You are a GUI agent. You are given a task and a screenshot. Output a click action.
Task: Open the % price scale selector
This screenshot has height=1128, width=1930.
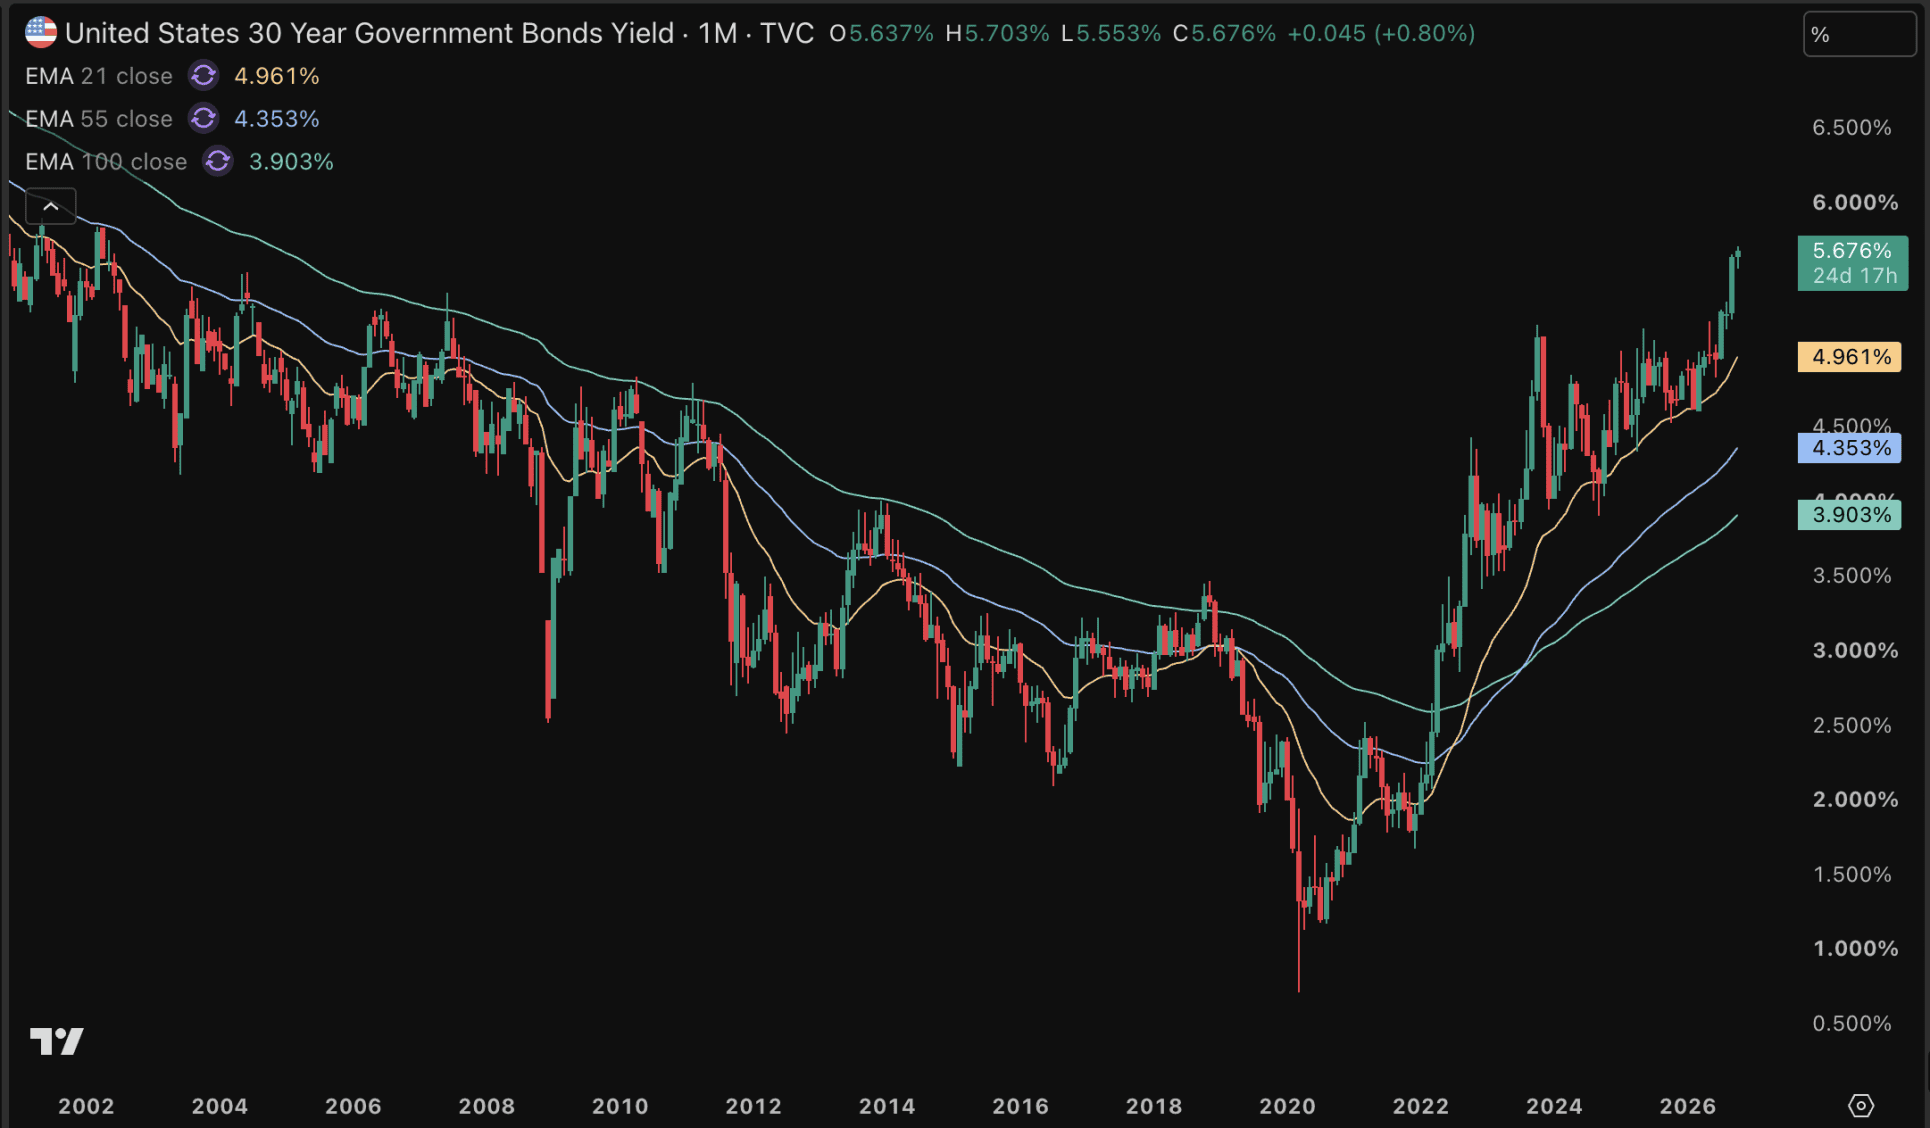[1859, 35]
